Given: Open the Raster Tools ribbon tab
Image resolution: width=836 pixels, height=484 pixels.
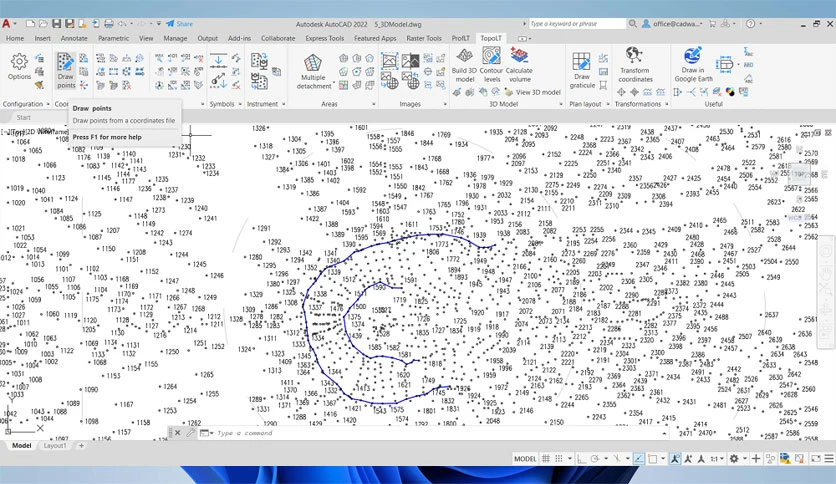Looking at the screenshot, I should pyautogui.click(x=424, y=38).
